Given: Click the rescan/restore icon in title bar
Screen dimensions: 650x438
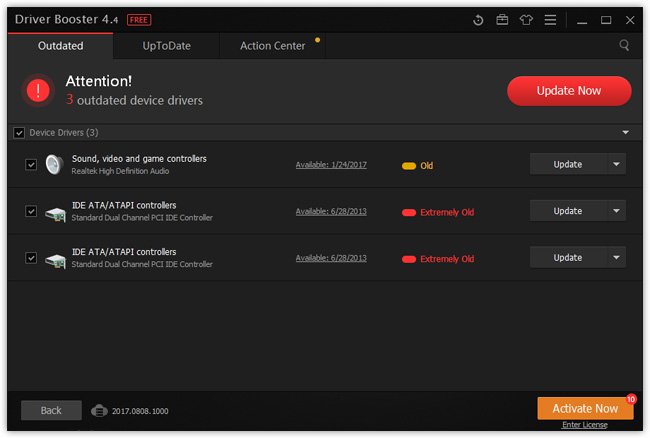Looking at the screenshot, I should tap(478, 20).
